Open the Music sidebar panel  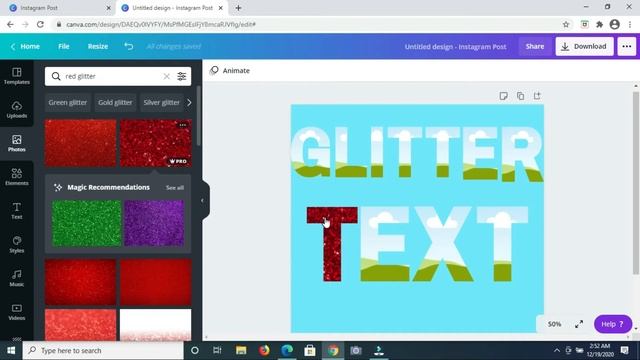[17, 278]
